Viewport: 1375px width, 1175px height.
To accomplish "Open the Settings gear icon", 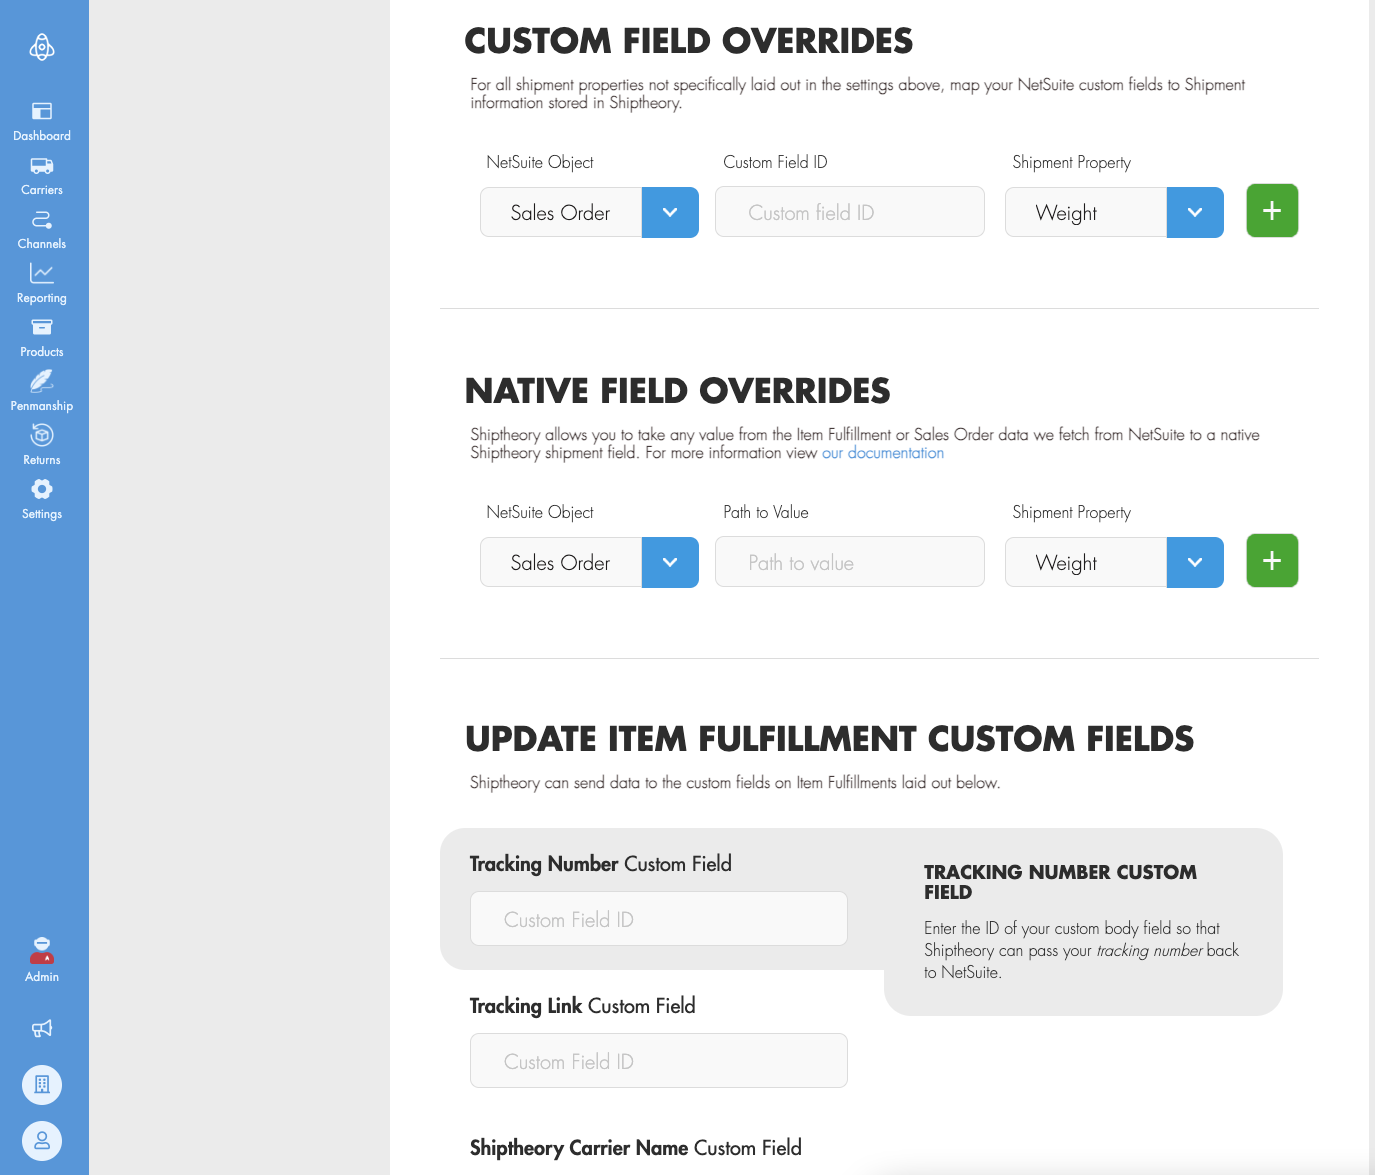I will tap(42, 489).
